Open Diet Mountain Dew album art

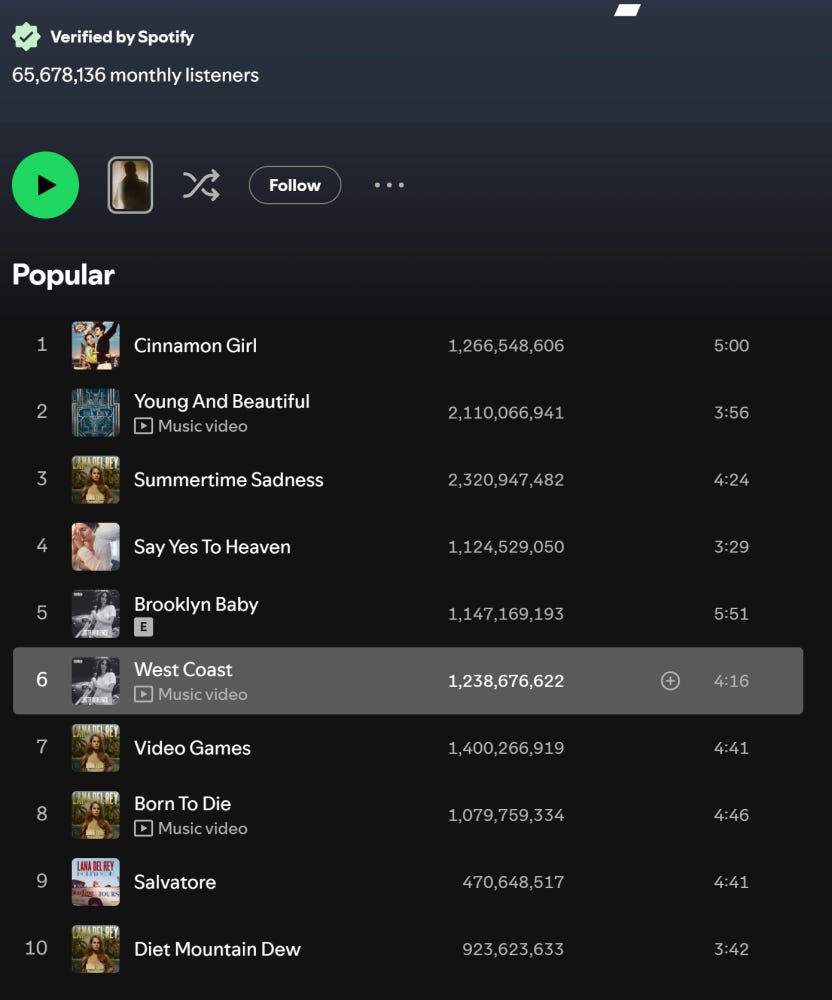[96, 949]
